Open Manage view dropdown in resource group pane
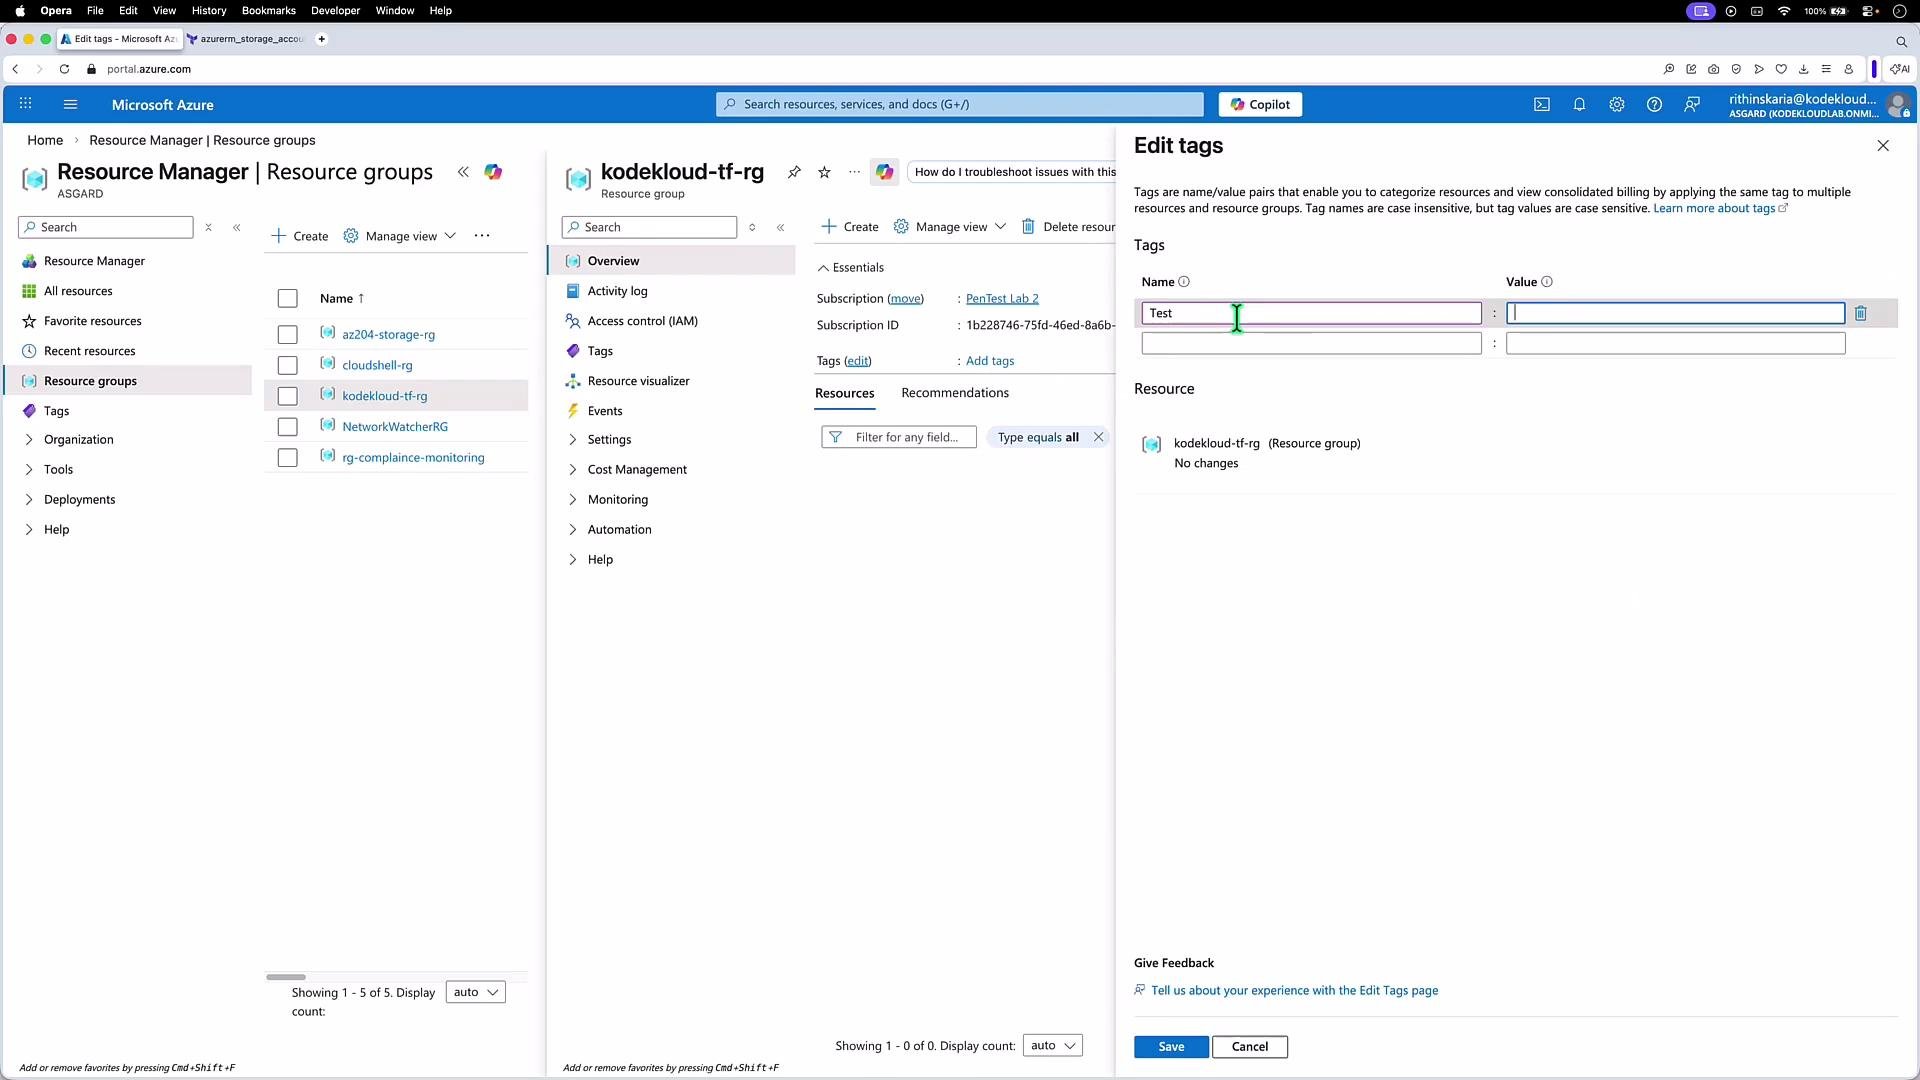 tap(949, 227)
